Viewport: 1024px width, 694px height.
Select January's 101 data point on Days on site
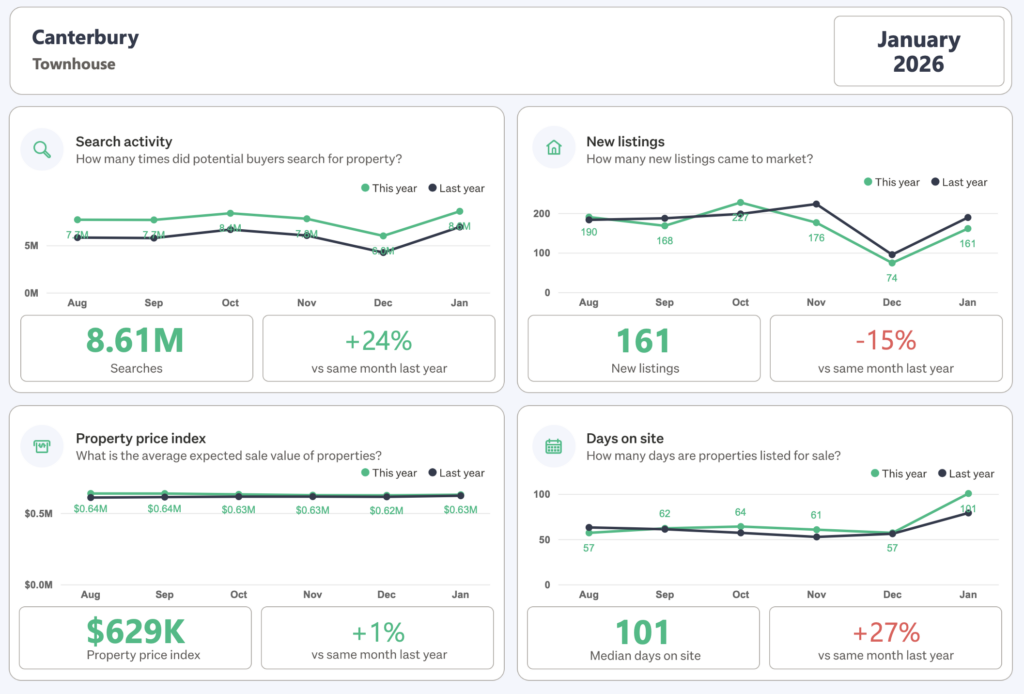[968, 493]
